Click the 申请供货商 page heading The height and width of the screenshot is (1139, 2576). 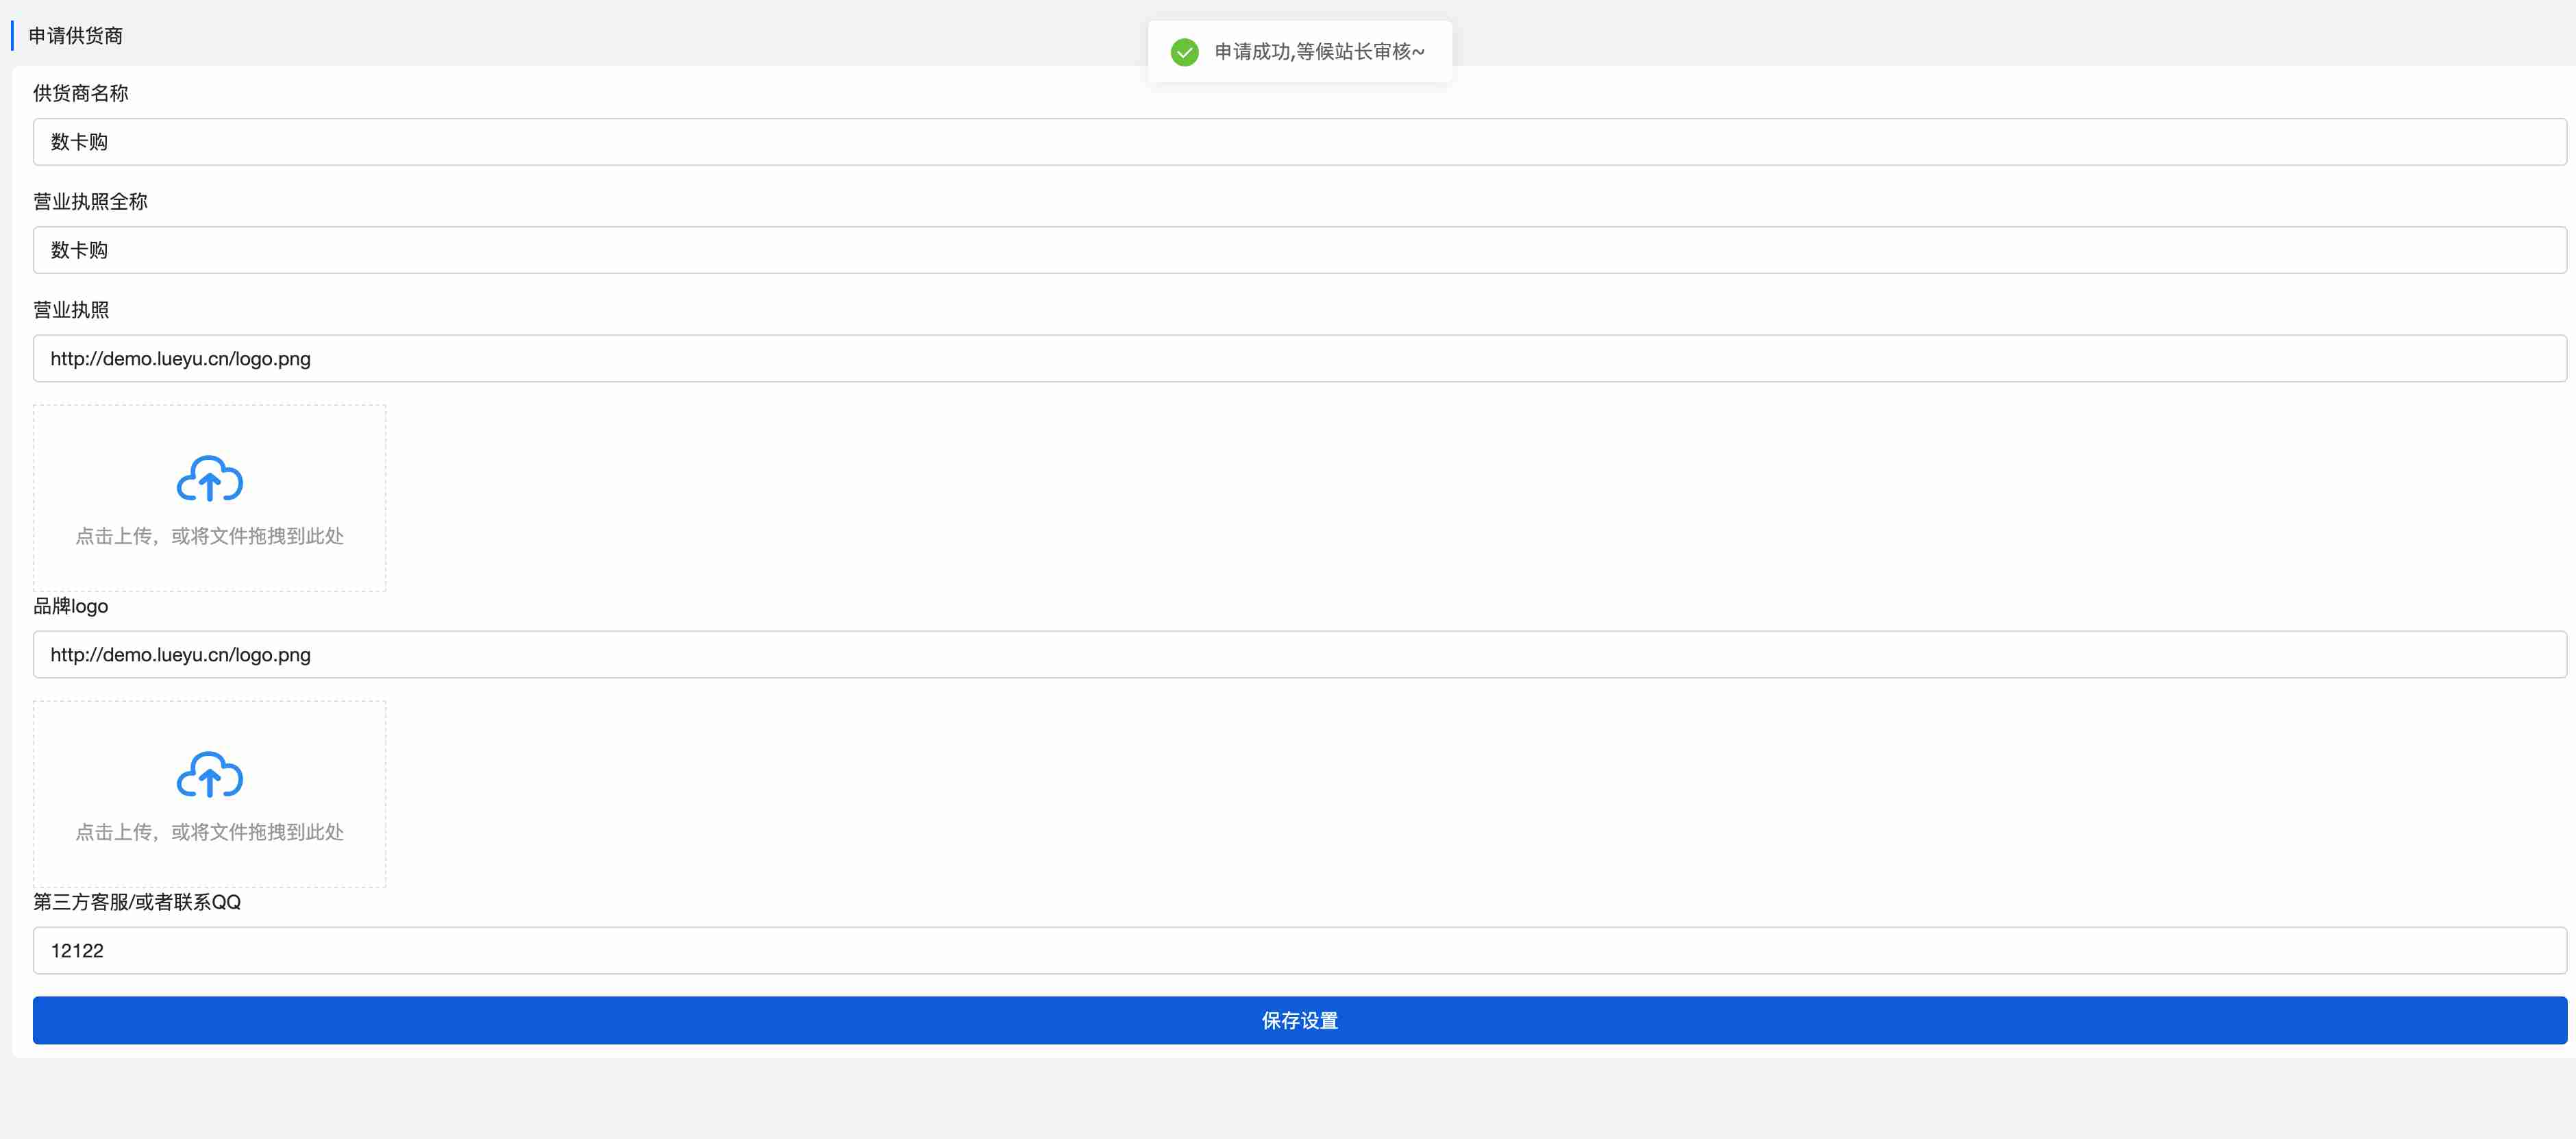pyautogui.click(x=76, y=36)
